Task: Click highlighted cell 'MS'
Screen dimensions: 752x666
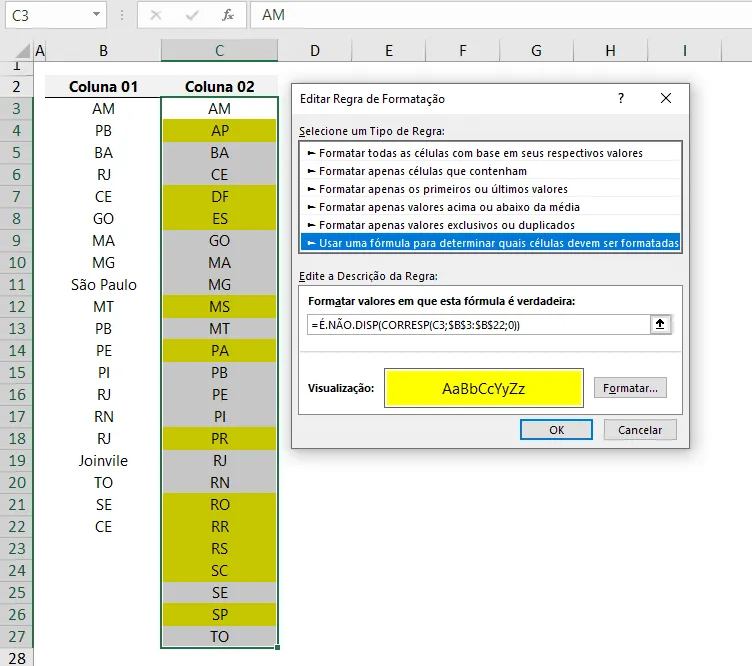Action: [x=219, y=307]
